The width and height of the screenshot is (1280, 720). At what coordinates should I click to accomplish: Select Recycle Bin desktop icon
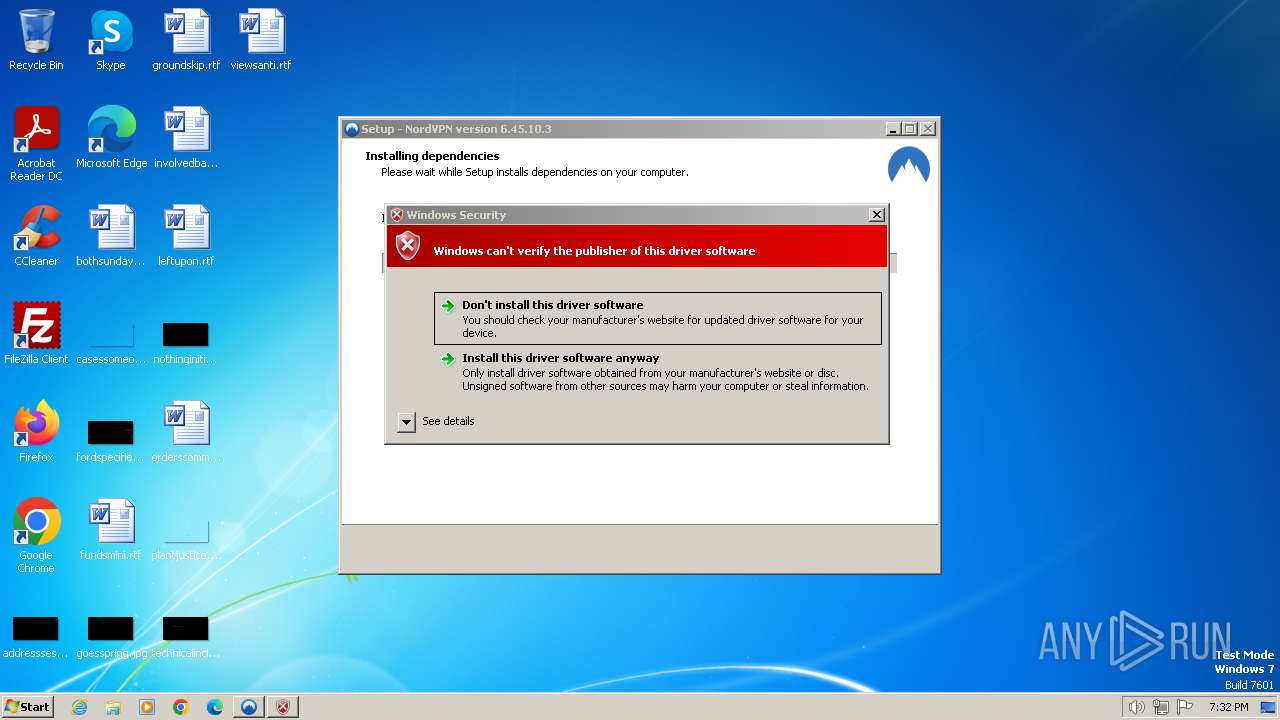(36, 40)
